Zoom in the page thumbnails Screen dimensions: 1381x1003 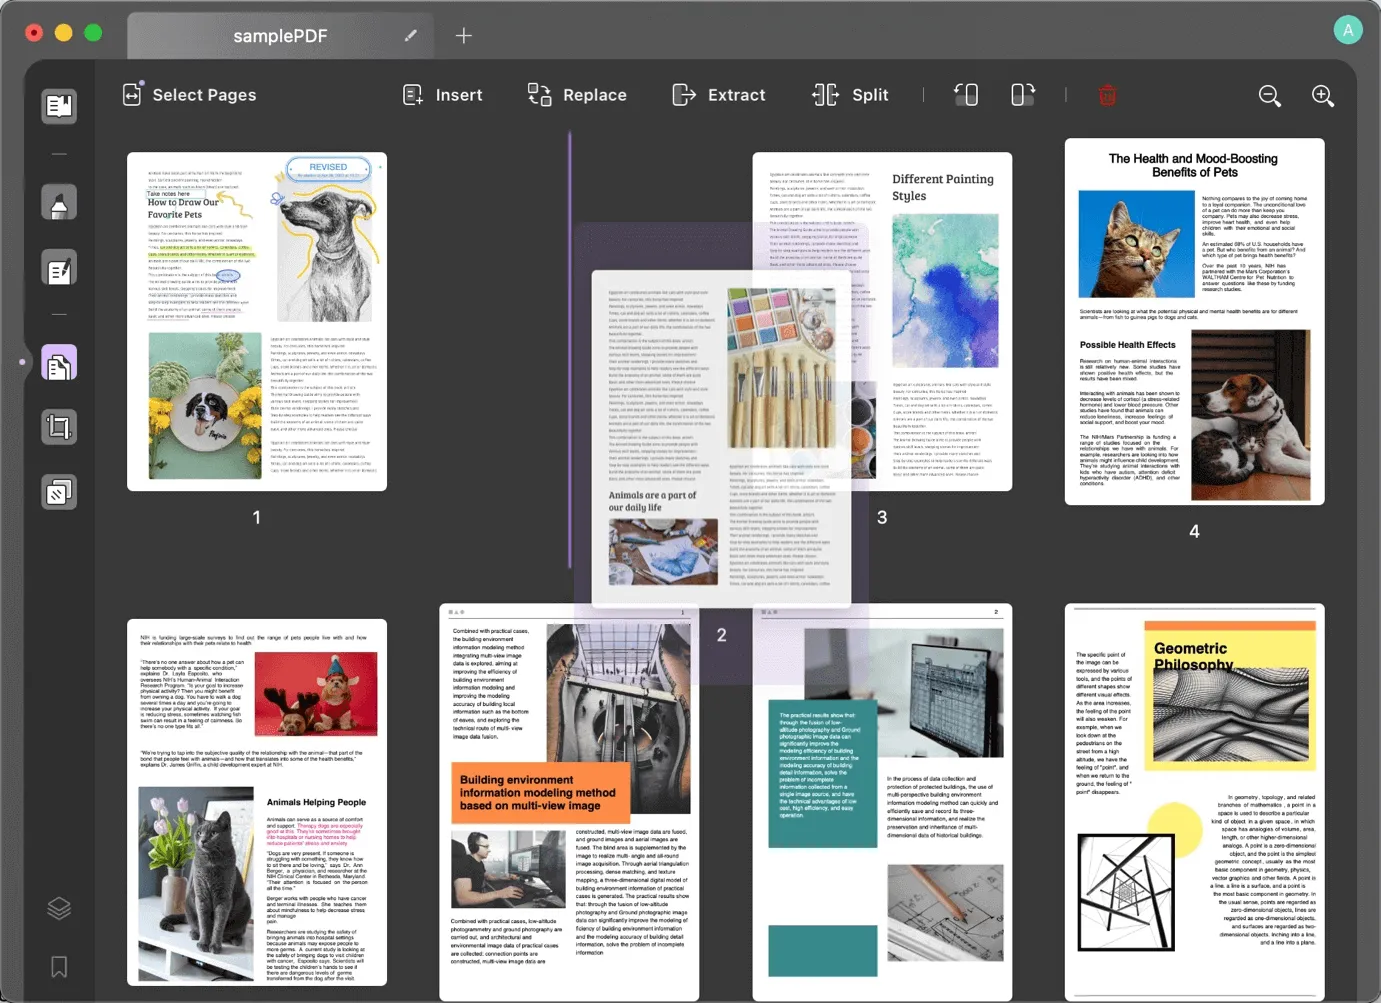[x=1322, y=95]
